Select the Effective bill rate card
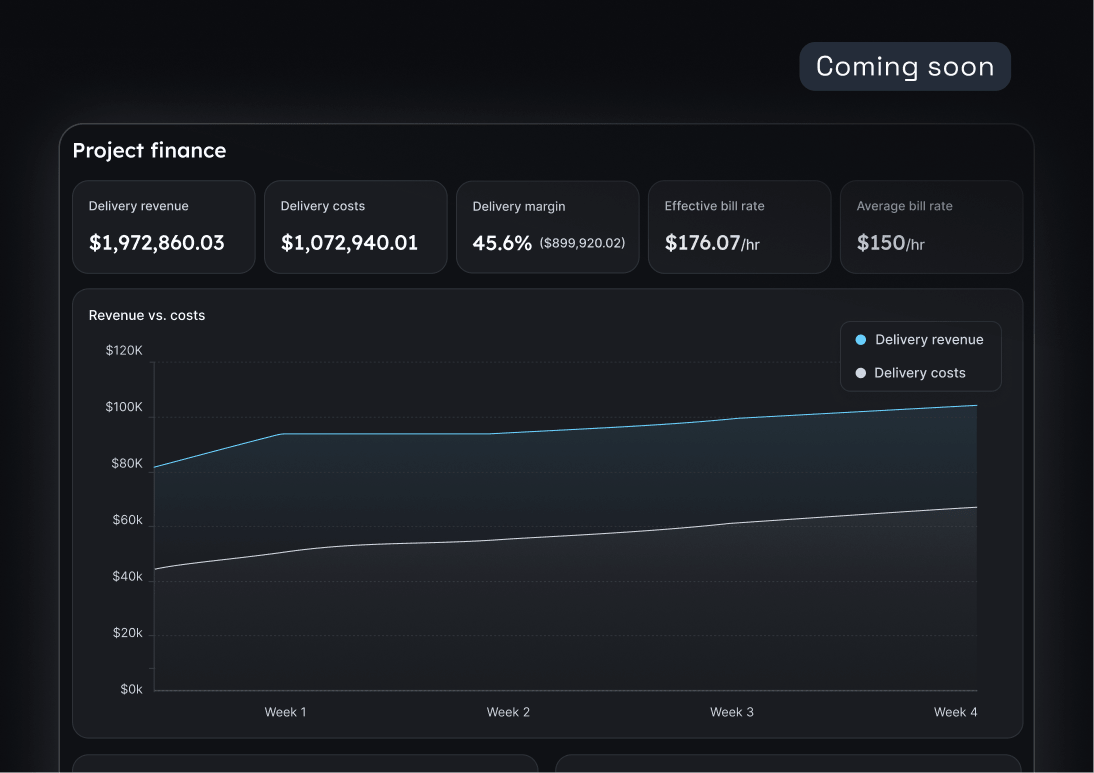The height and width of the screenshot is (773, 1094). [x=739, y=226]
